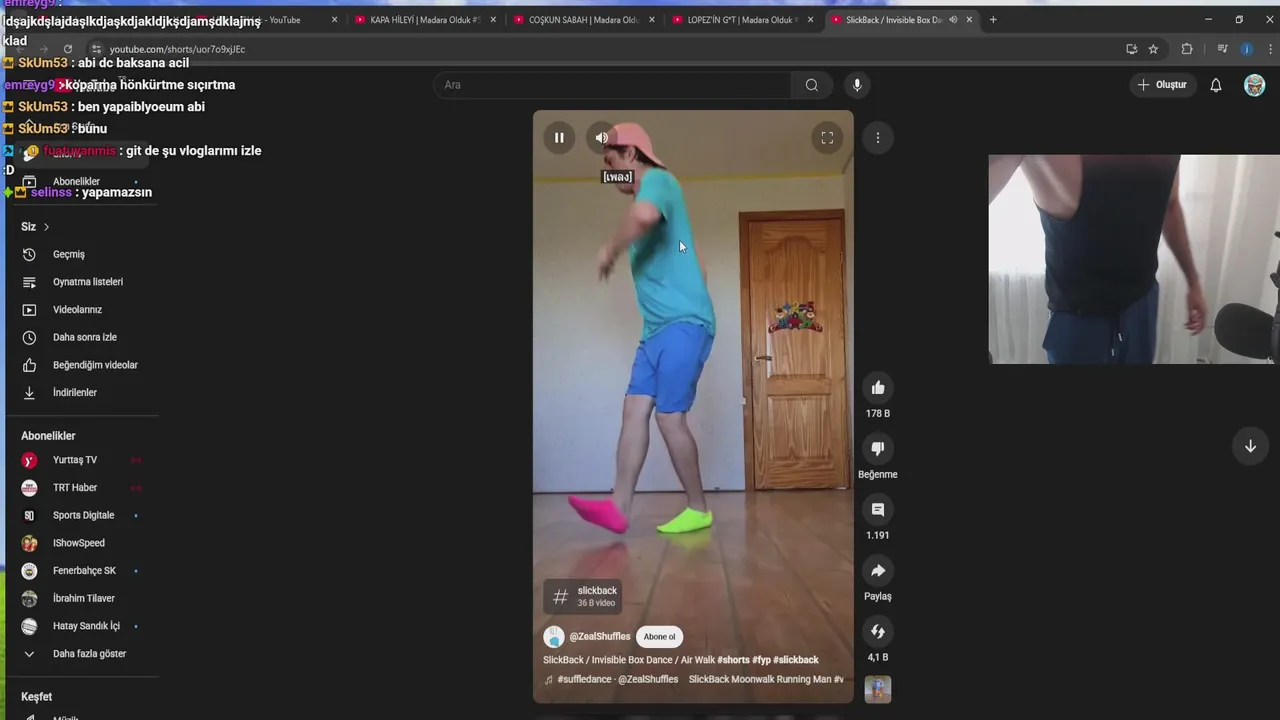Open the İbrahim Tilaver subscription

(x=82, y=598)
